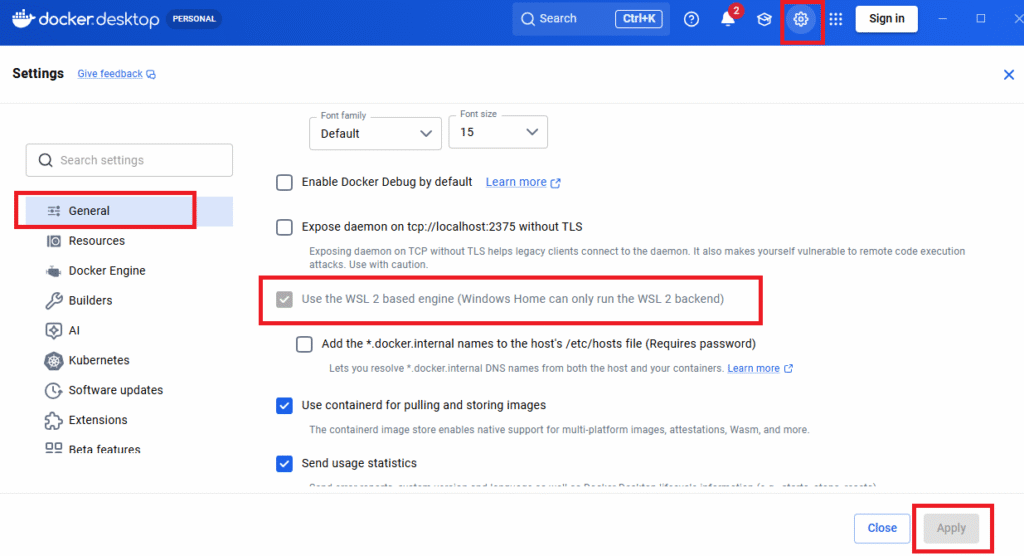
Task: Toggle Use the WSL 2 based engine checkbox
Action: pos(284,299)
